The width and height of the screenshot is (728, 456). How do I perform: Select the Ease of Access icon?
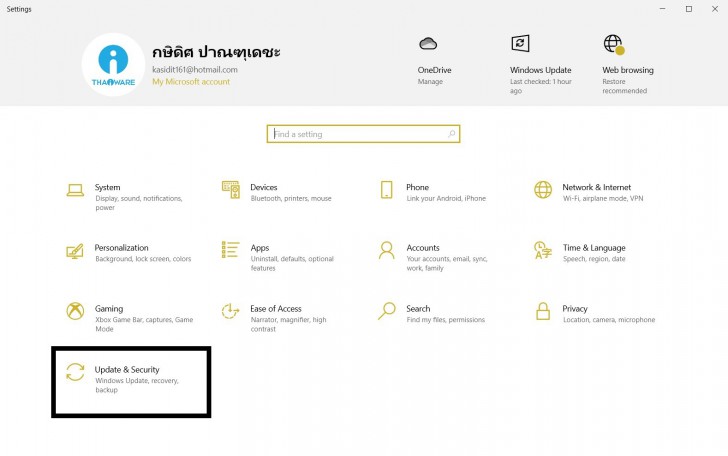click(x=230, y=311)
